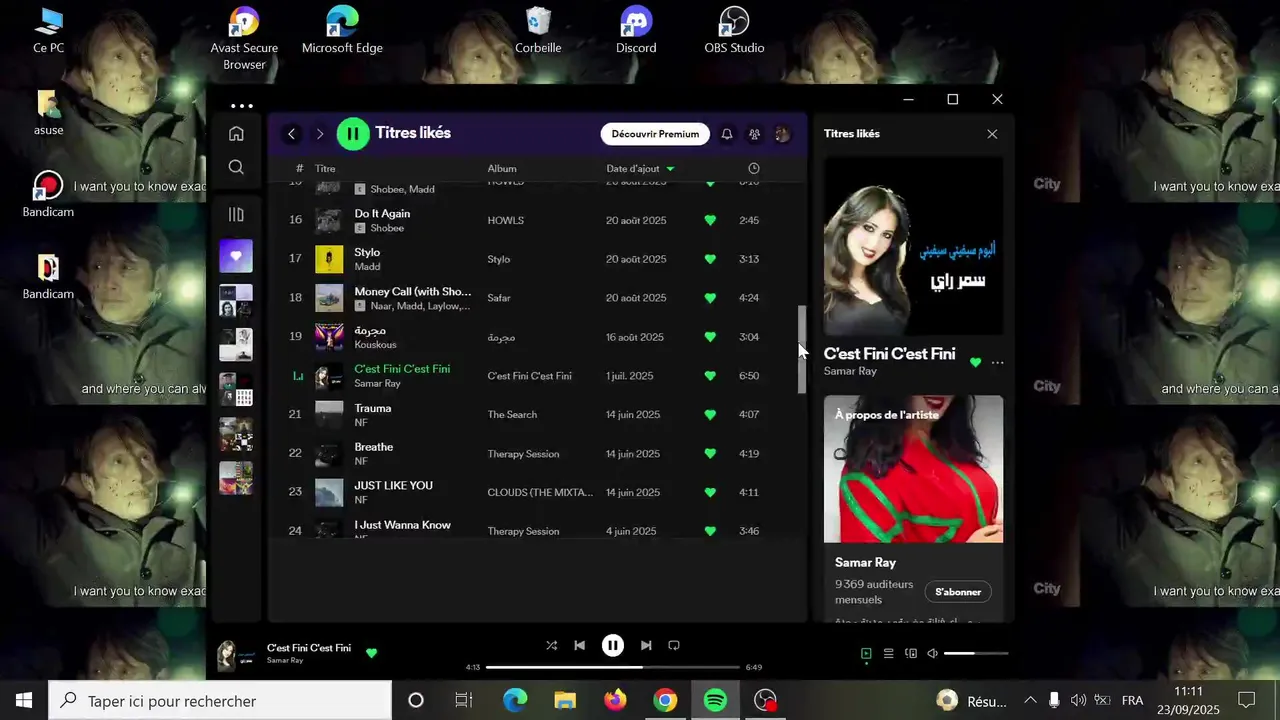Close the Titres likés side panel

992,134
